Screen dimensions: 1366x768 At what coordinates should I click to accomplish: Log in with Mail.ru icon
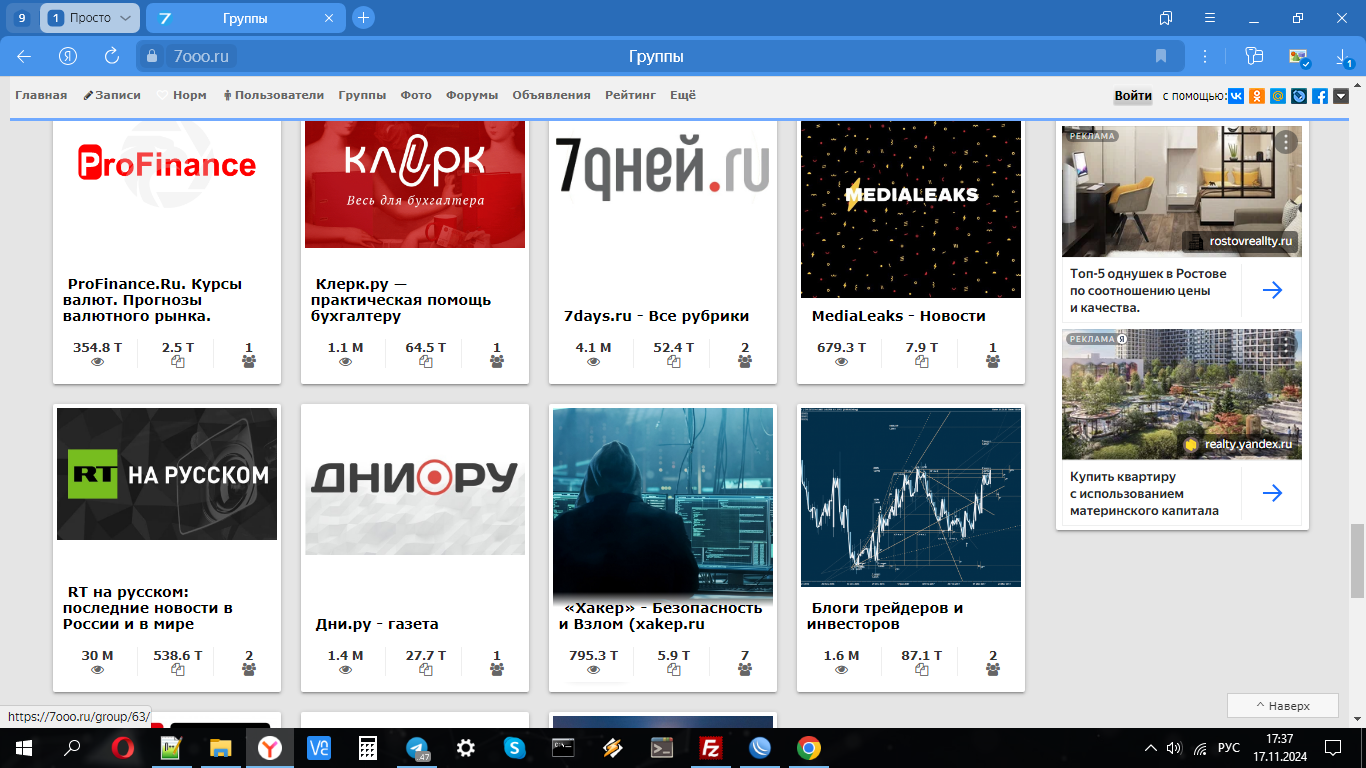(x=1278, y=96)
